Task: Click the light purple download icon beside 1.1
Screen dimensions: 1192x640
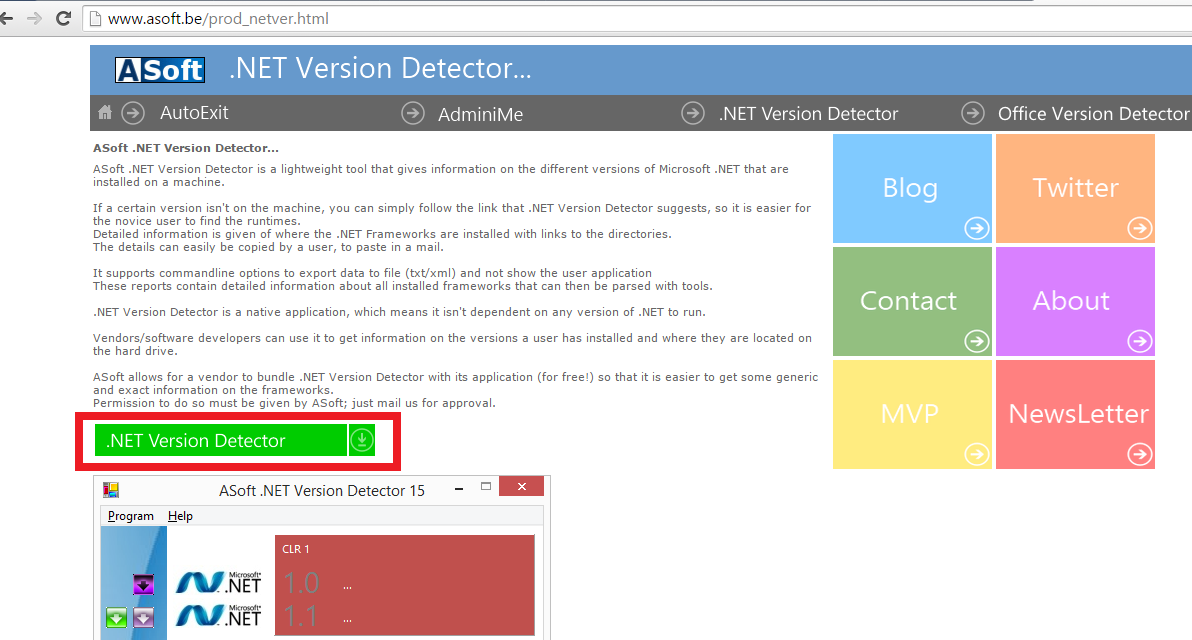Action: [144, 617]
